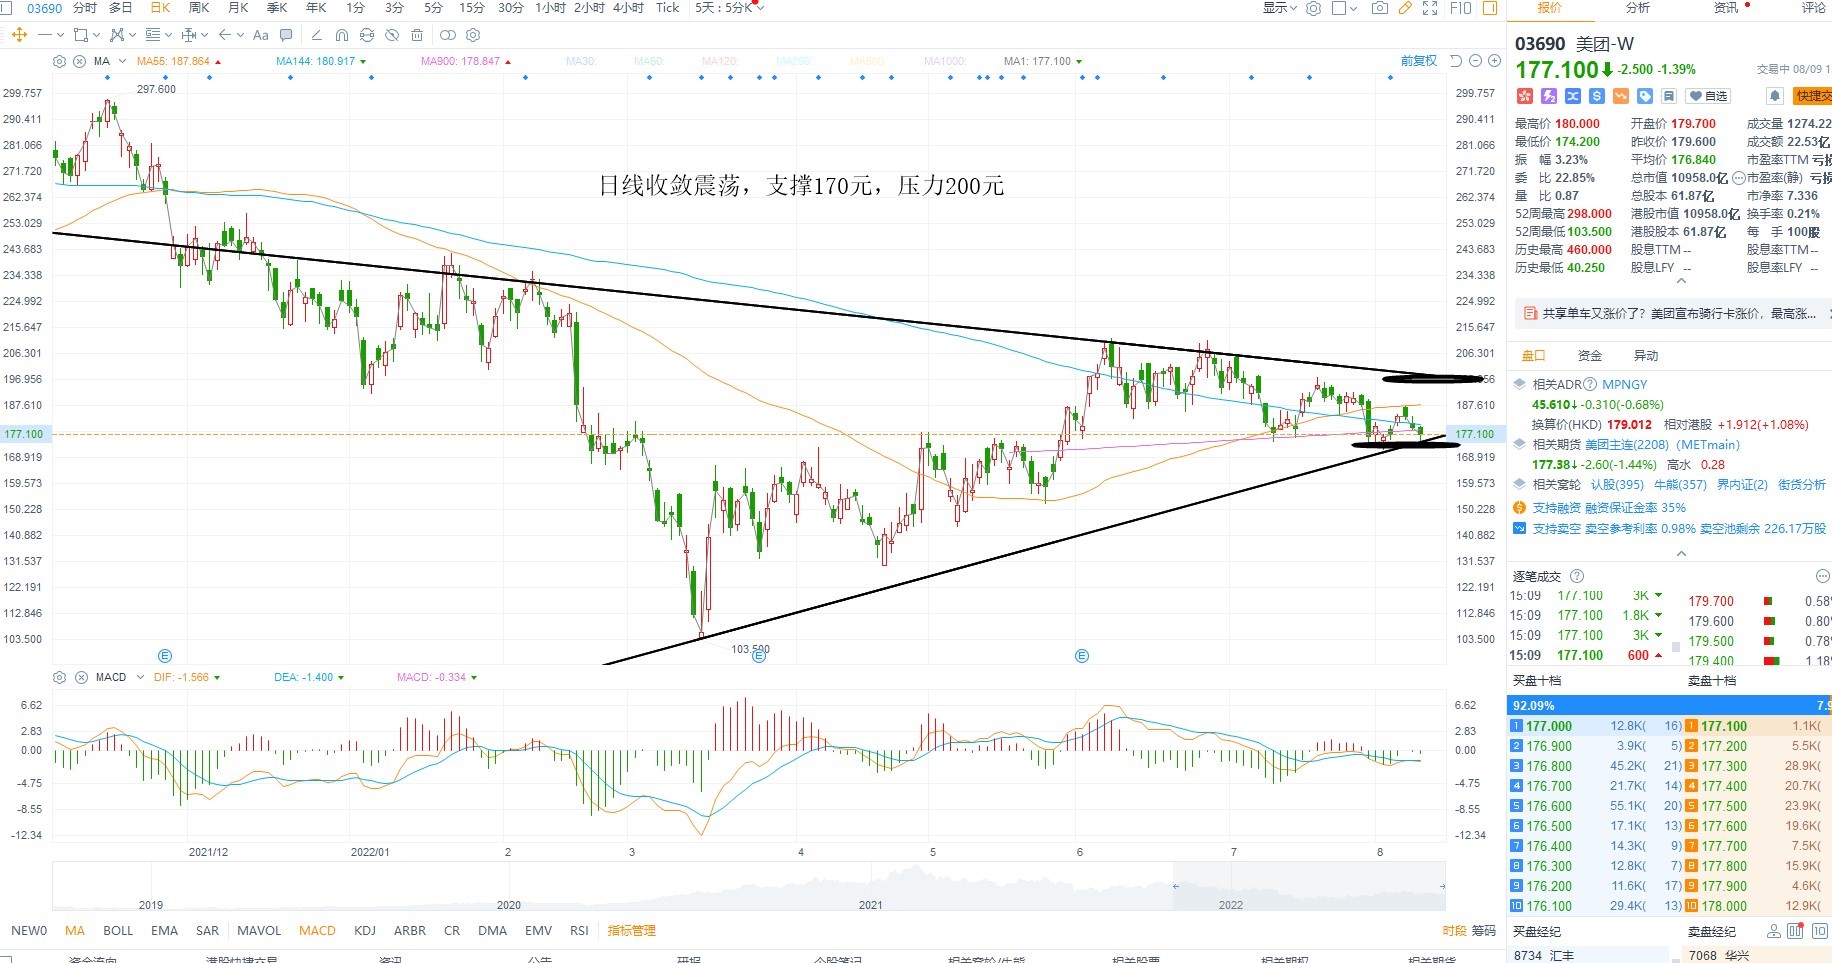Choose the rectangle shape drawing tool
The height and width of the screenshot is (963, 1832).
click(x=81, y=35)
